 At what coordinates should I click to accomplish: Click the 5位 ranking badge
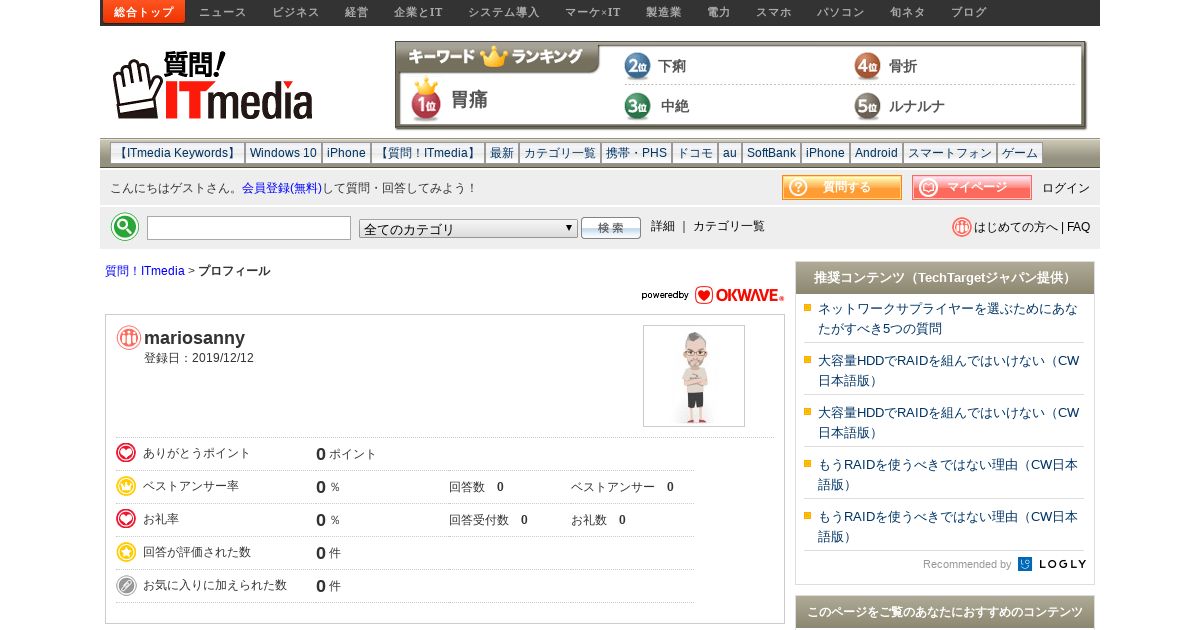(x=867, y=105)
